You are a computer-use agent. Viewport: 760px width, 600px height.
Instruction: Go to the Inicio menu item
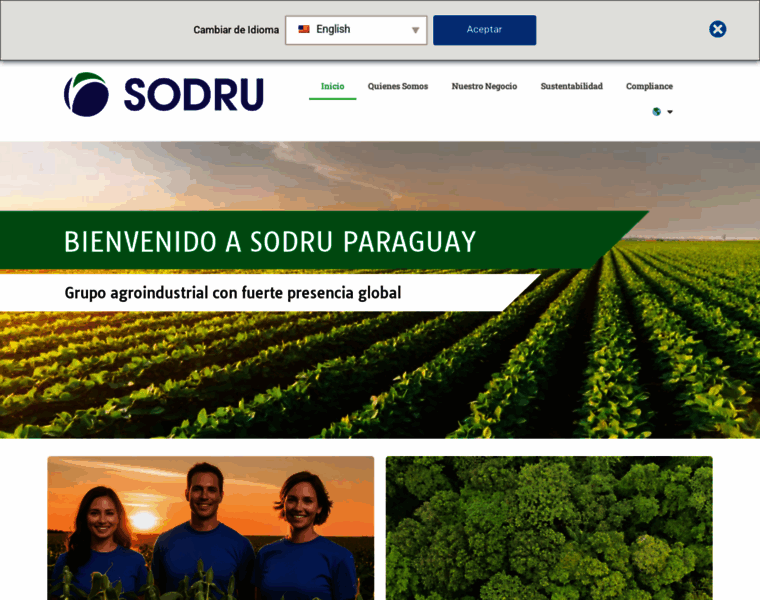pyautogui.click(x=332, y=86)
